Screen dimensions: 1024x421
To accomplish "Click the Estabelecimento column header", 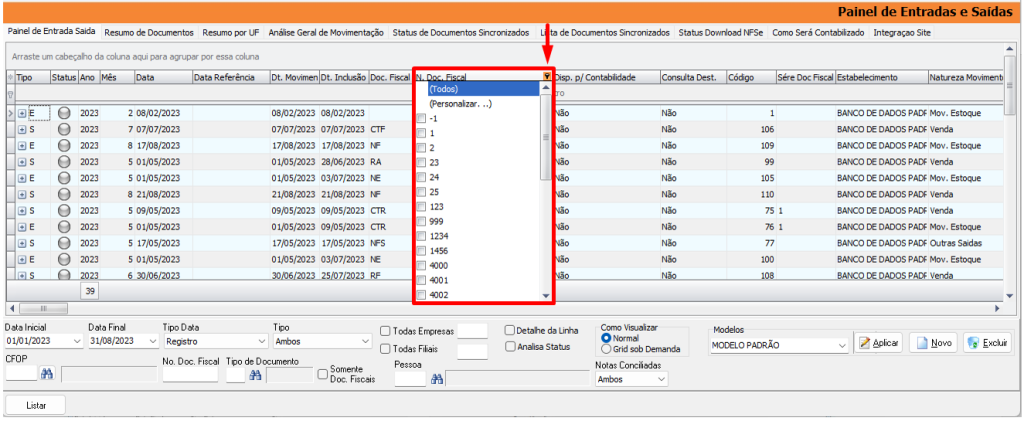I will click(881, 77).
